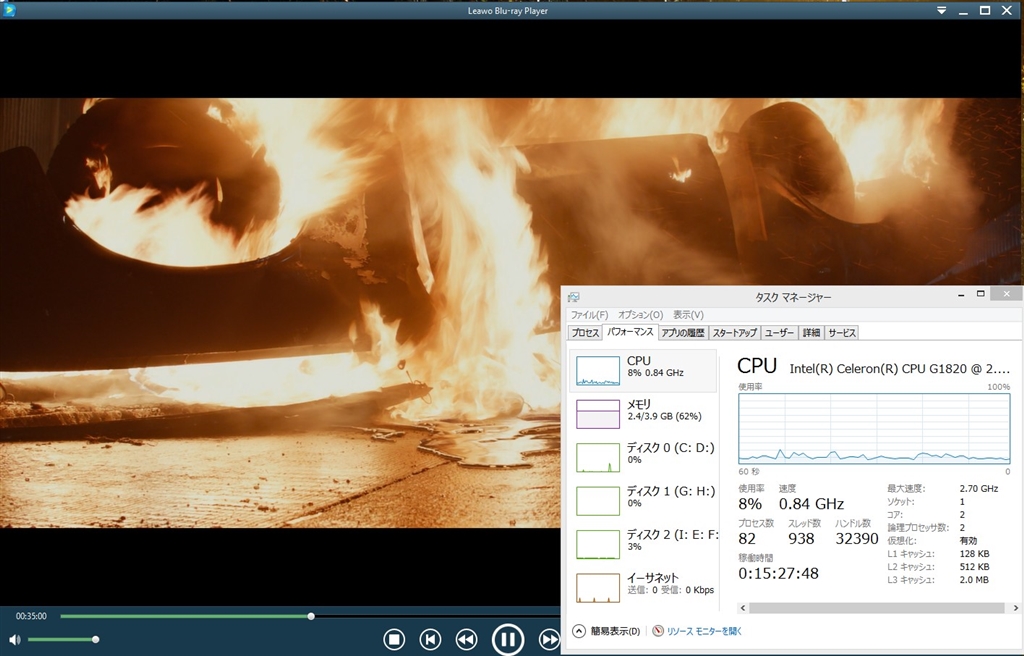Open the オプション(O) menu
The width and height of the screenshot is (1024, 656).
640,315
